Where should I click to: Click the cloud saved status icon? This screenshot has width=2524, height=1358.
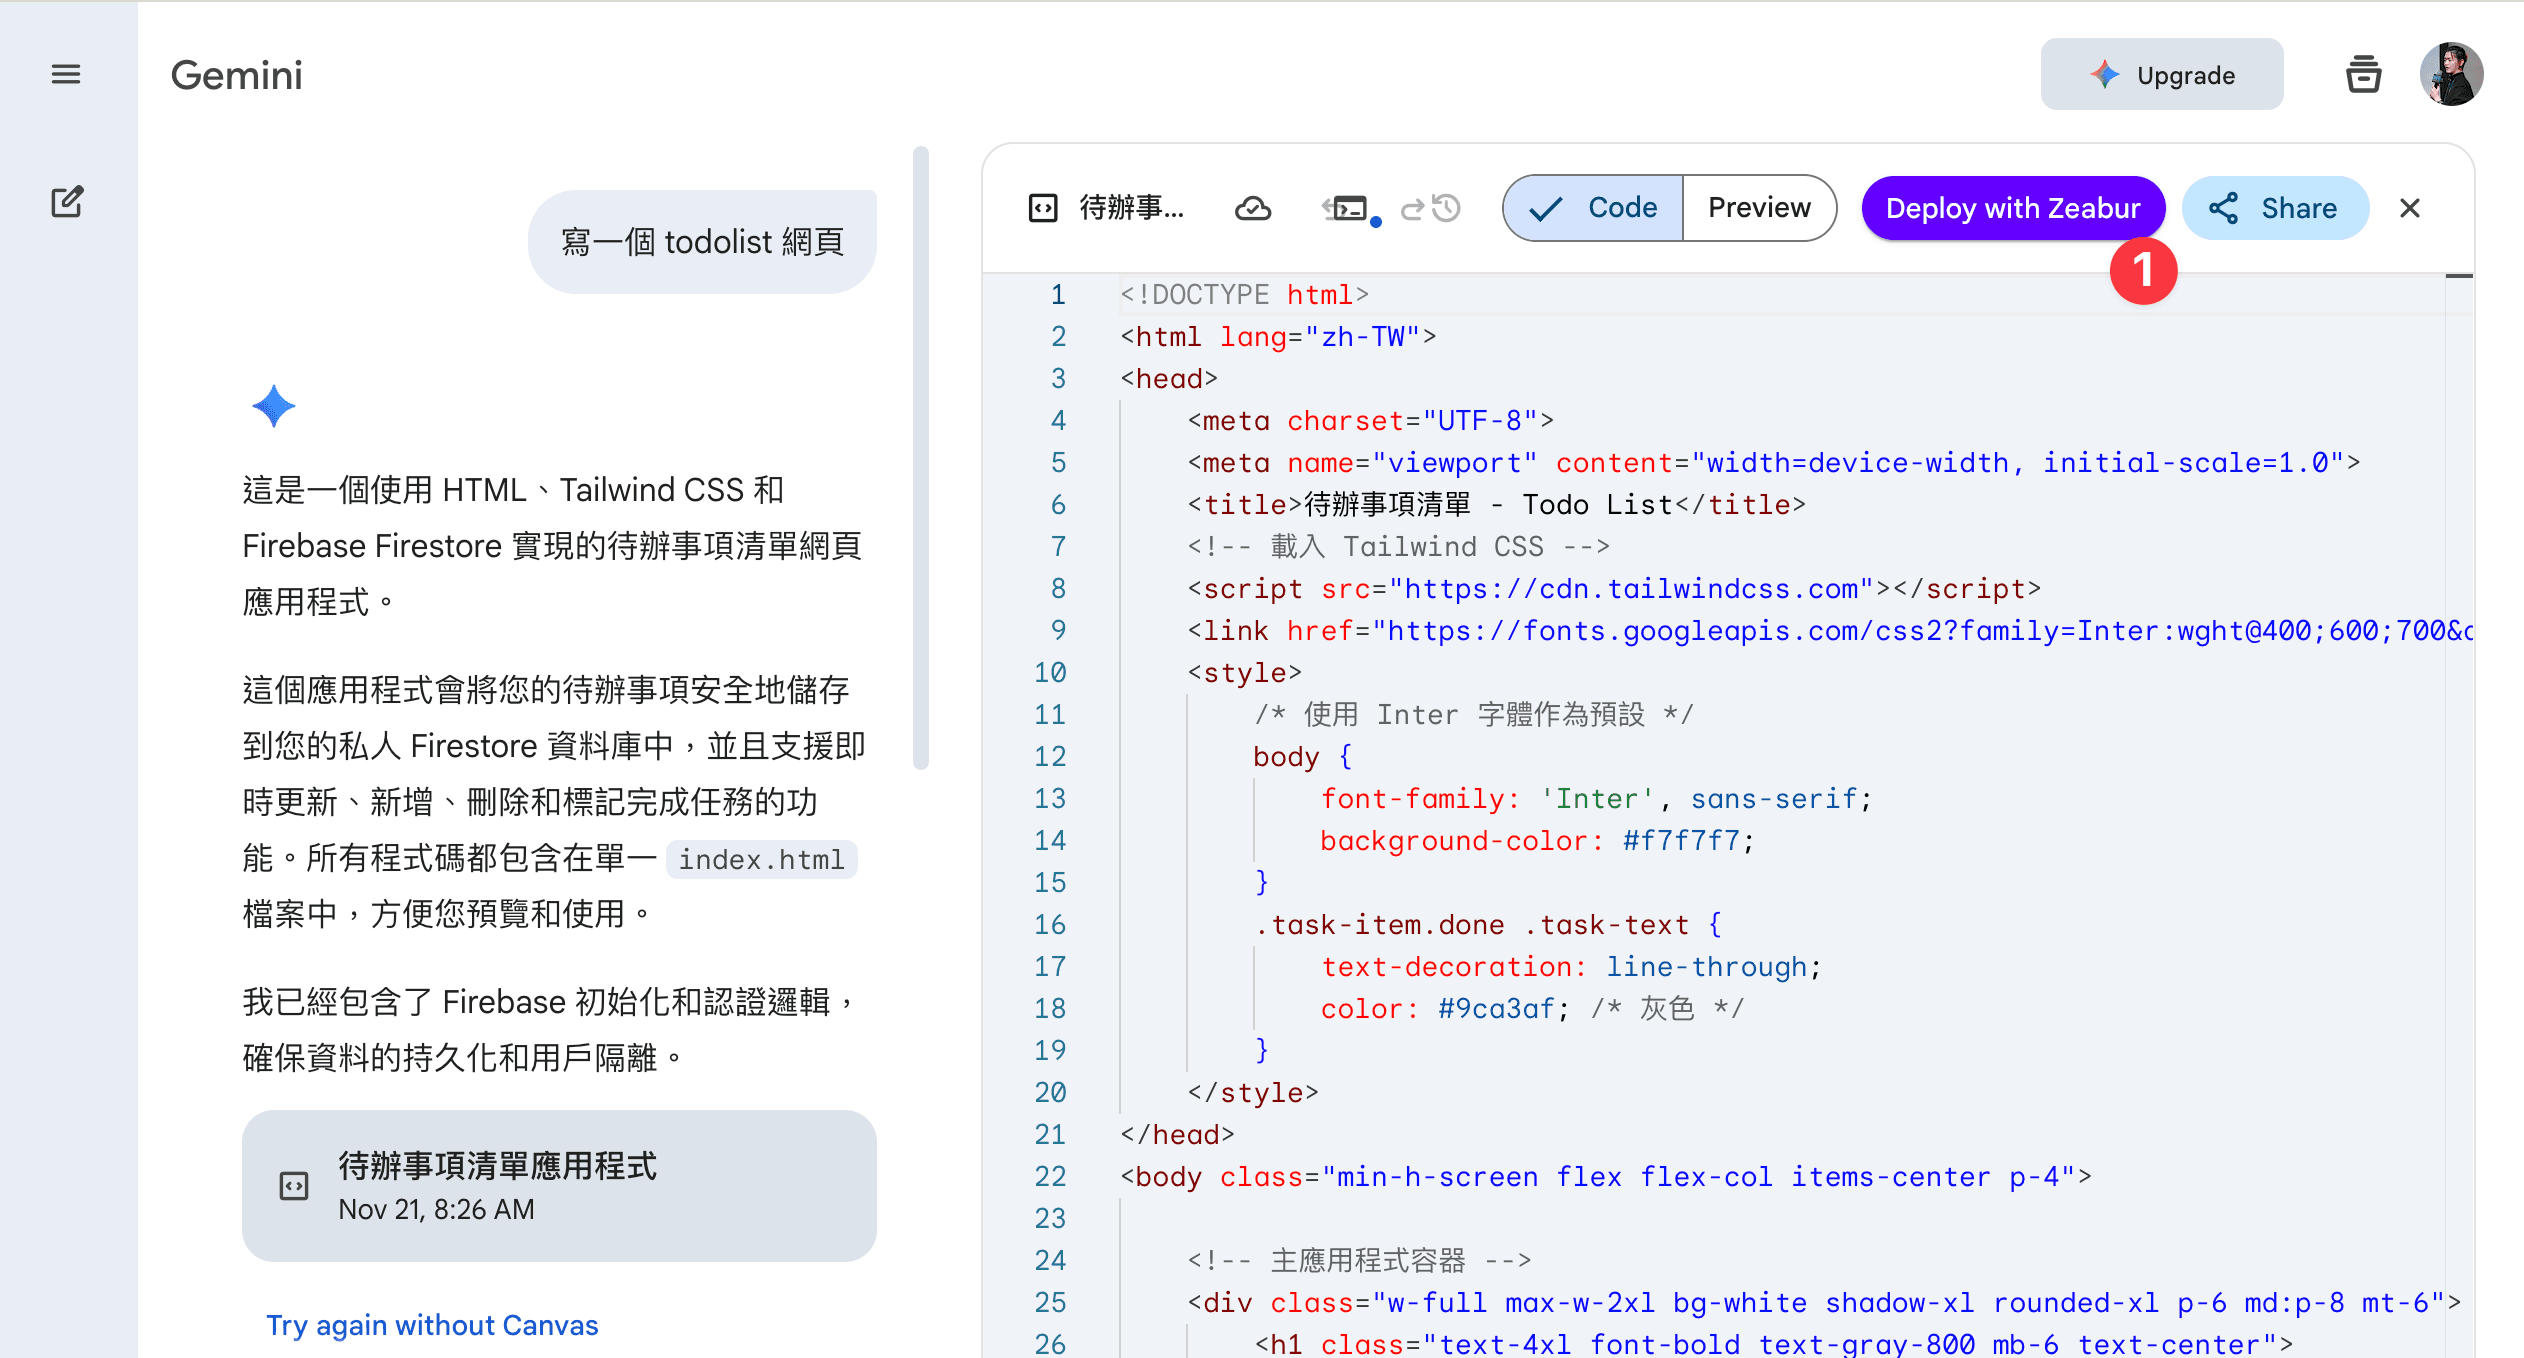pos(1252,208)
